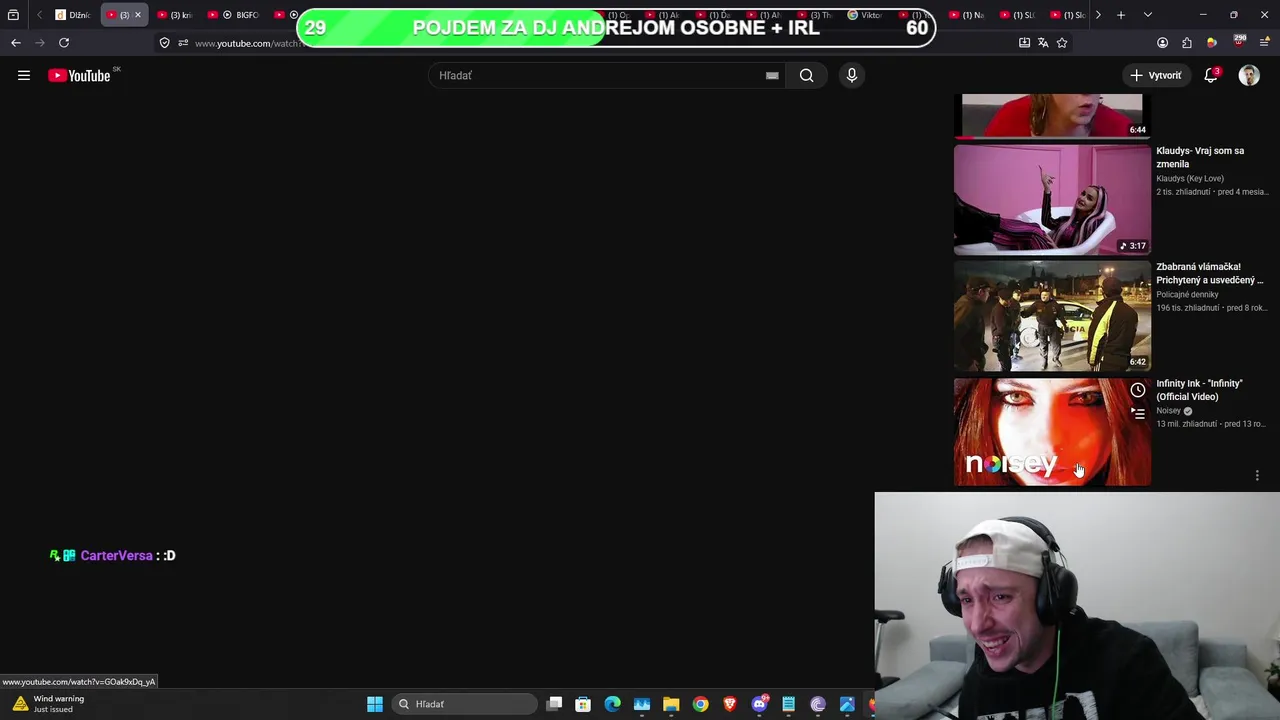The image size is (1280, 720).
Task: Open Brave browser from the taskbar
Action: click(x=730, y=704)
